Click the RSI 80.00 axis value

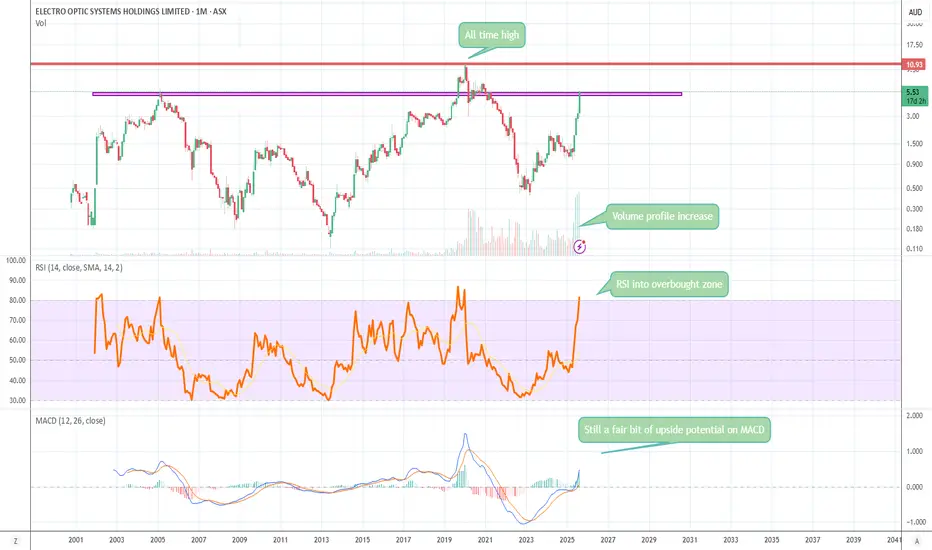17,300
